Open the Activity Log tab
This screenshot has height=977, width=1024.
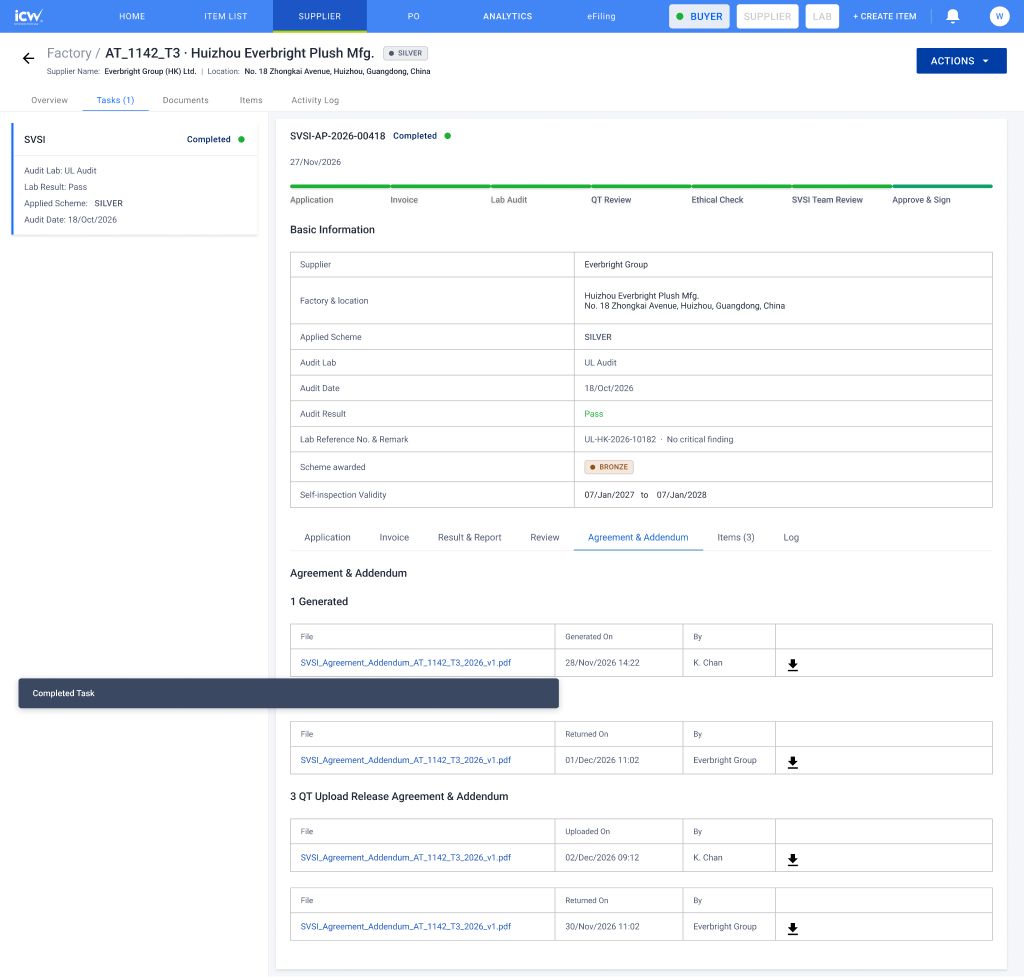point(315,100)
